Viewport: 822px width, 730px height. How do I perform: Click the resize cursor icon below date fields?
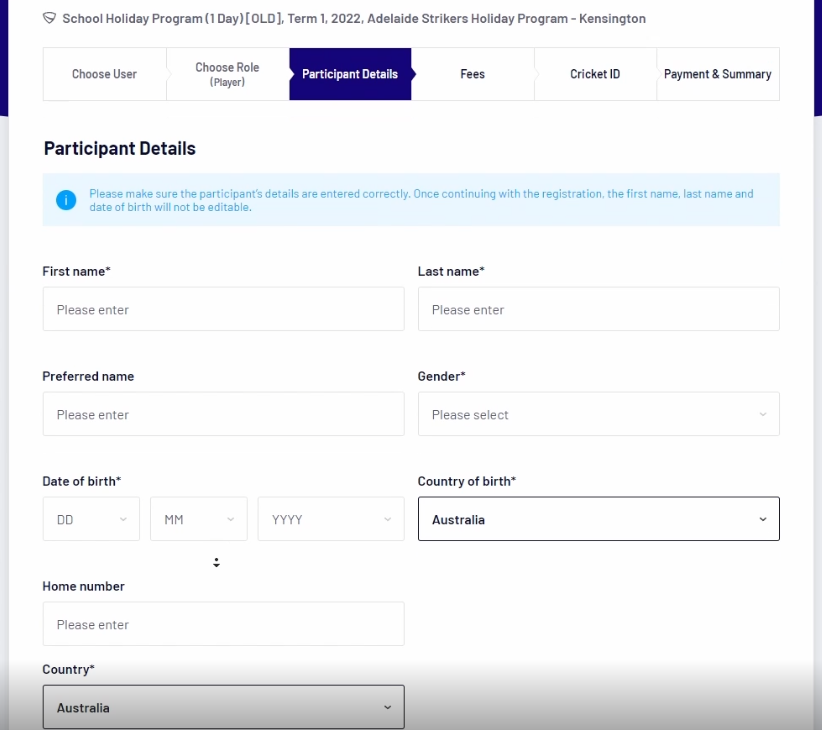216,562
